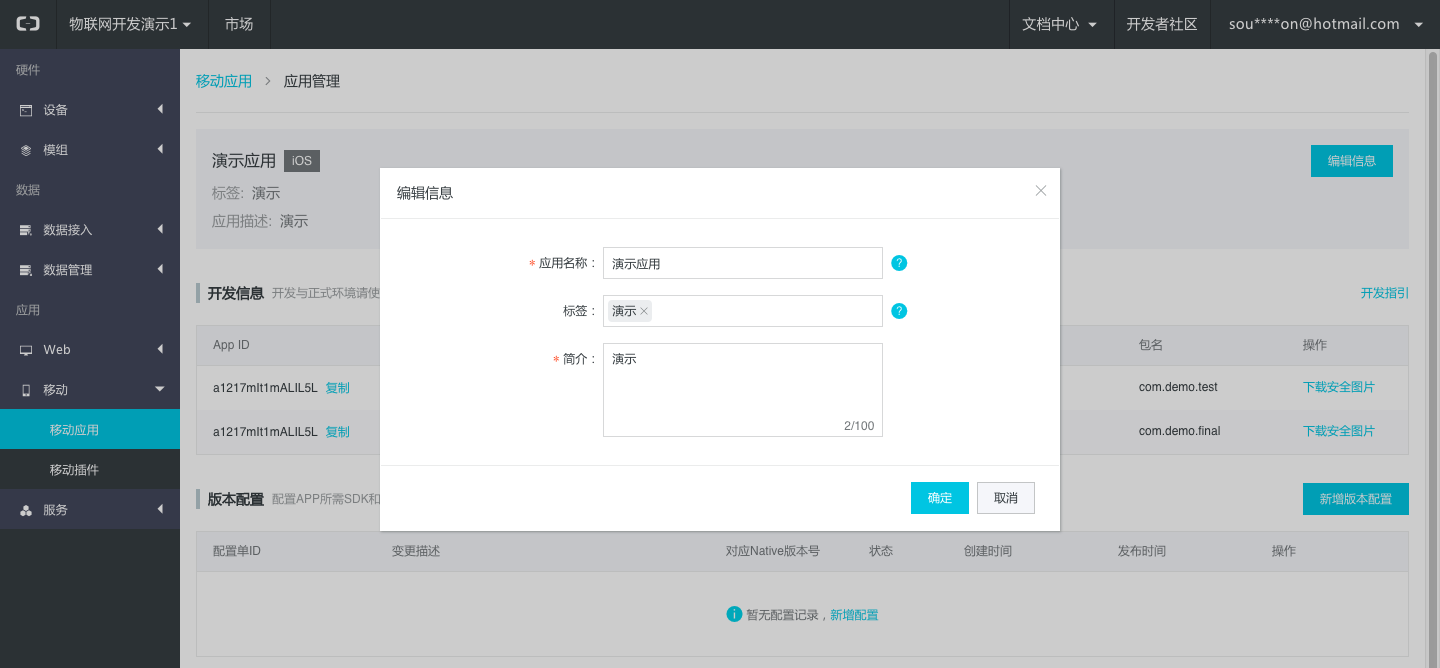Screen dimensions: 1440x668
Task: Click into the 应用名称 text field
Action: pyautogui.click(x=742, y=263)
